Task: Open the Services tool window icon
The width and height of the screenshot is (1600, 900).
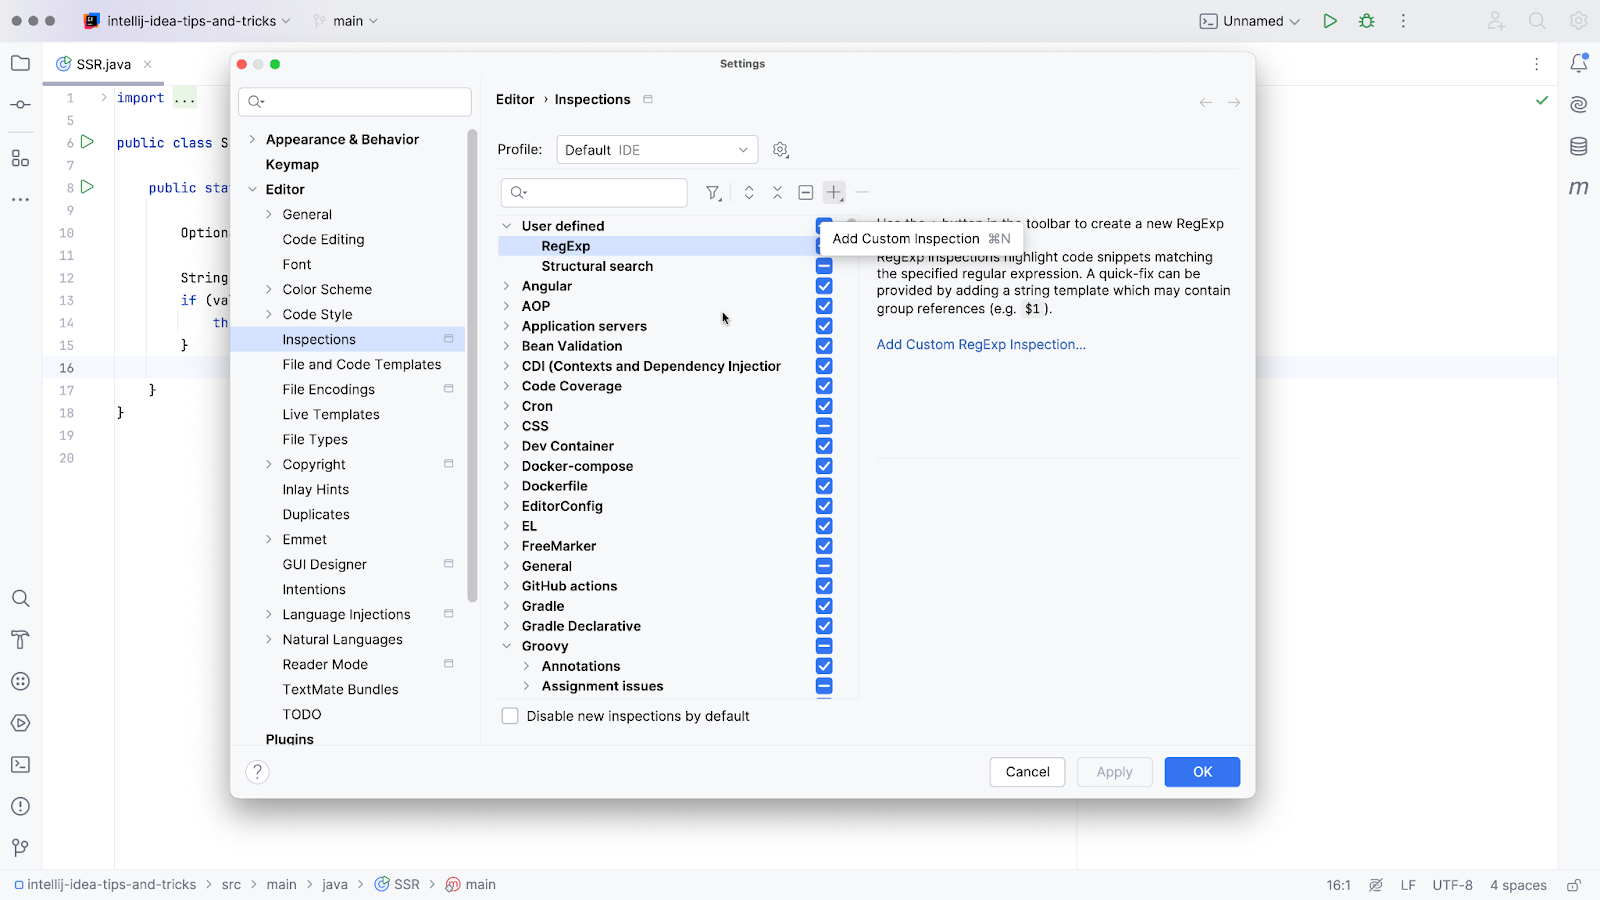Action: tap(20, 723)
